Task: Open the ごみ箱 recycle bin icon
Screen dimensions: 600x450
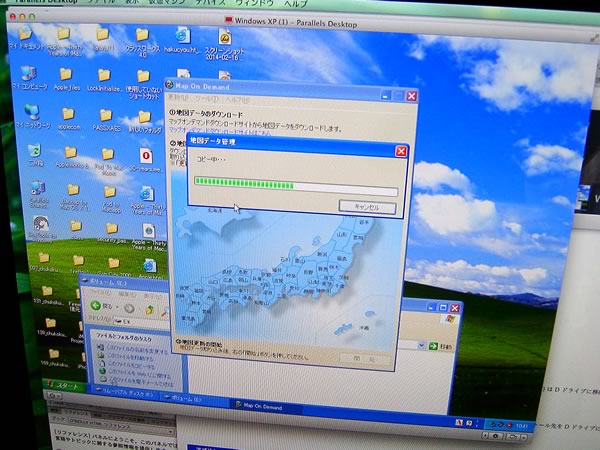Action: click(34, 150)
